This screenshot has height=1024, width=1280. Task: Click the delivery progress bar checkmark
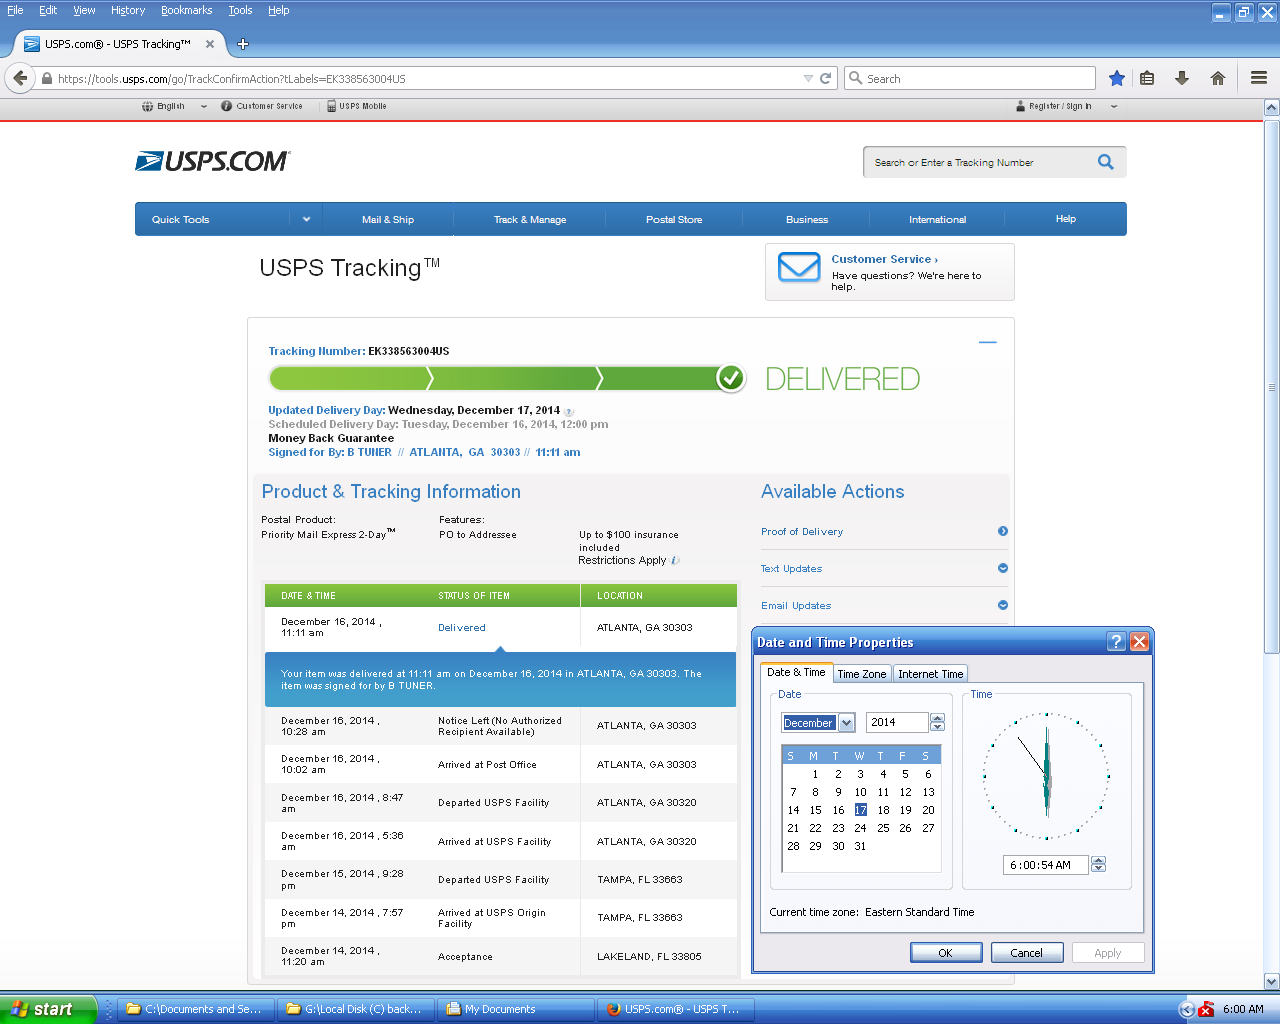731,378
